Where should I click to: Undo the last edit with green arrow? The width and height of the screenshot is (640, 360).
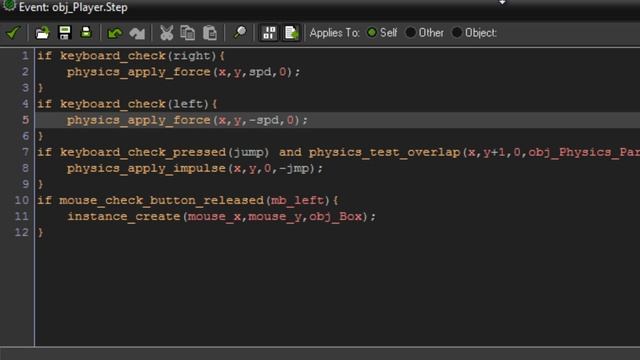(x=115, y=33)
